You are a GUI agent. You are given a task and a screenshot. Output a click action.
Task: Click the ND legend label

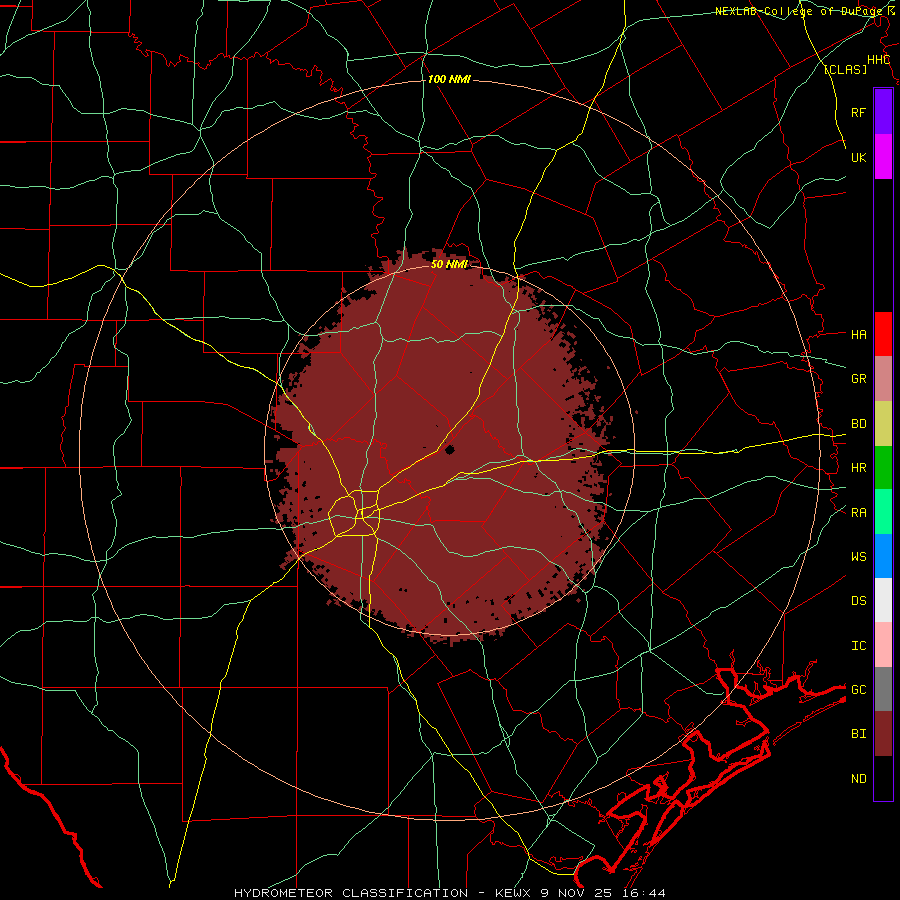[859, 779]
